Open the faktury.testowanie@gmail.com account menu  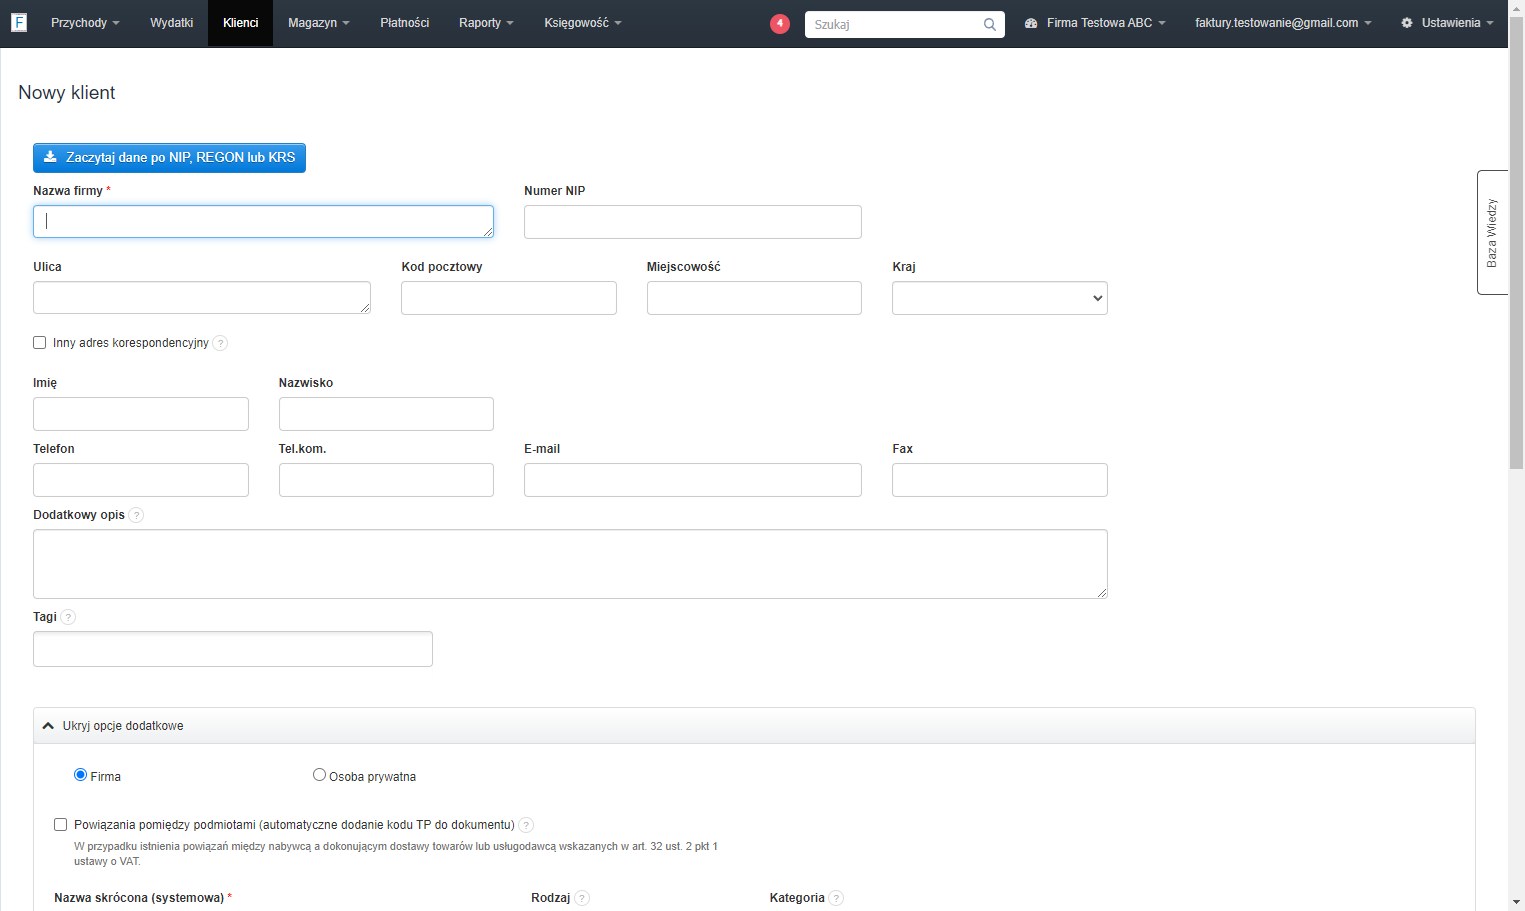1283,23
